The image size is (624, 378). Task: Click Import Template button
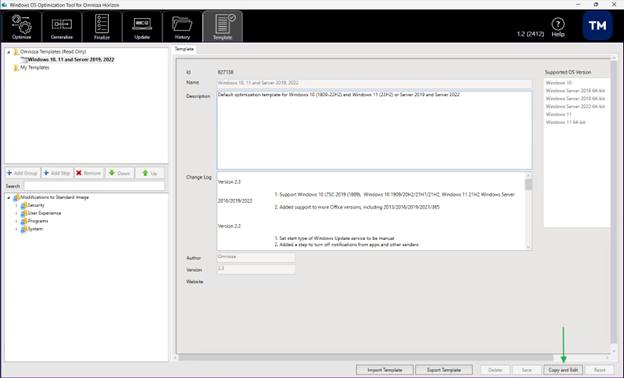click(384, 370)
